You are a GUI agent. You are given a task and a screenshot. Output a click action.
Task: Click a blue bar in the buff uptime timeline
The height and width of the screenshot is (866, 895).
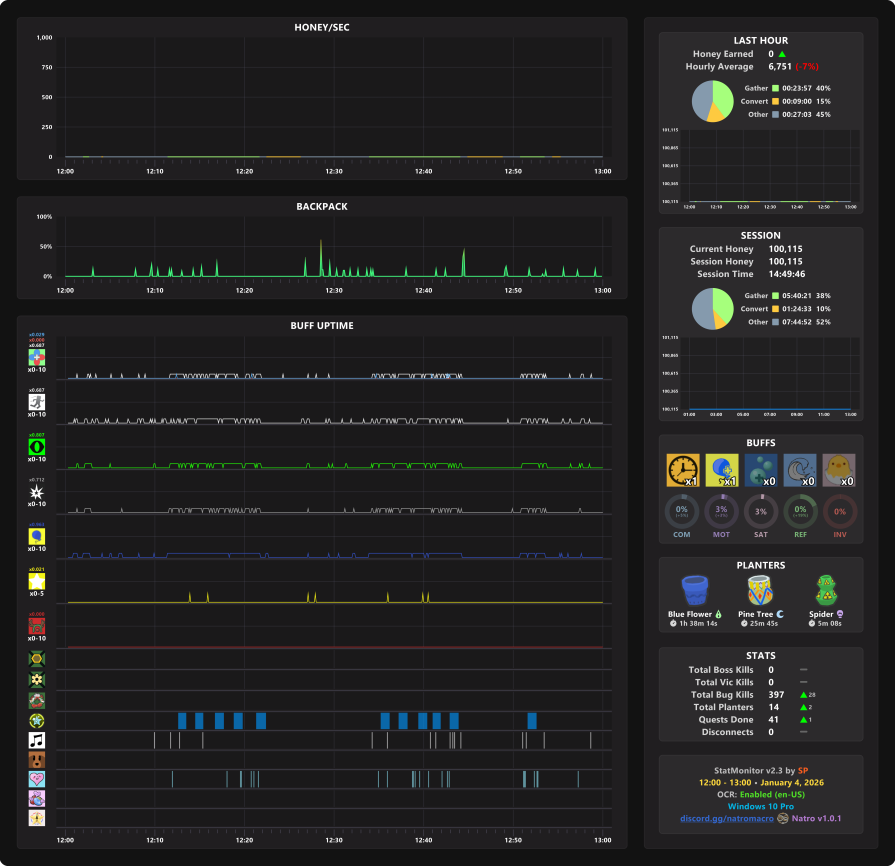click(182, 721)
